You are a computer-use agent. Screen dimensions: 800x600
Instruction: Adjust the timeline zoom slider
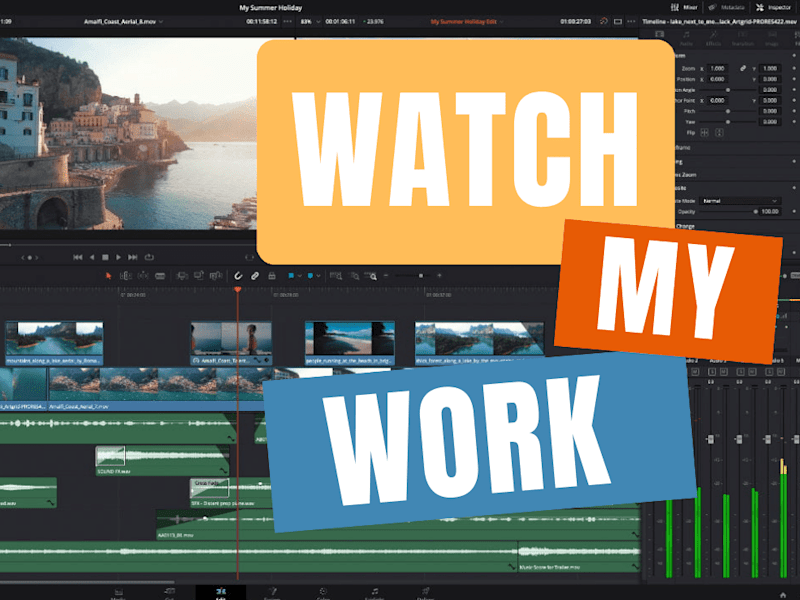(x=413, y=276)
